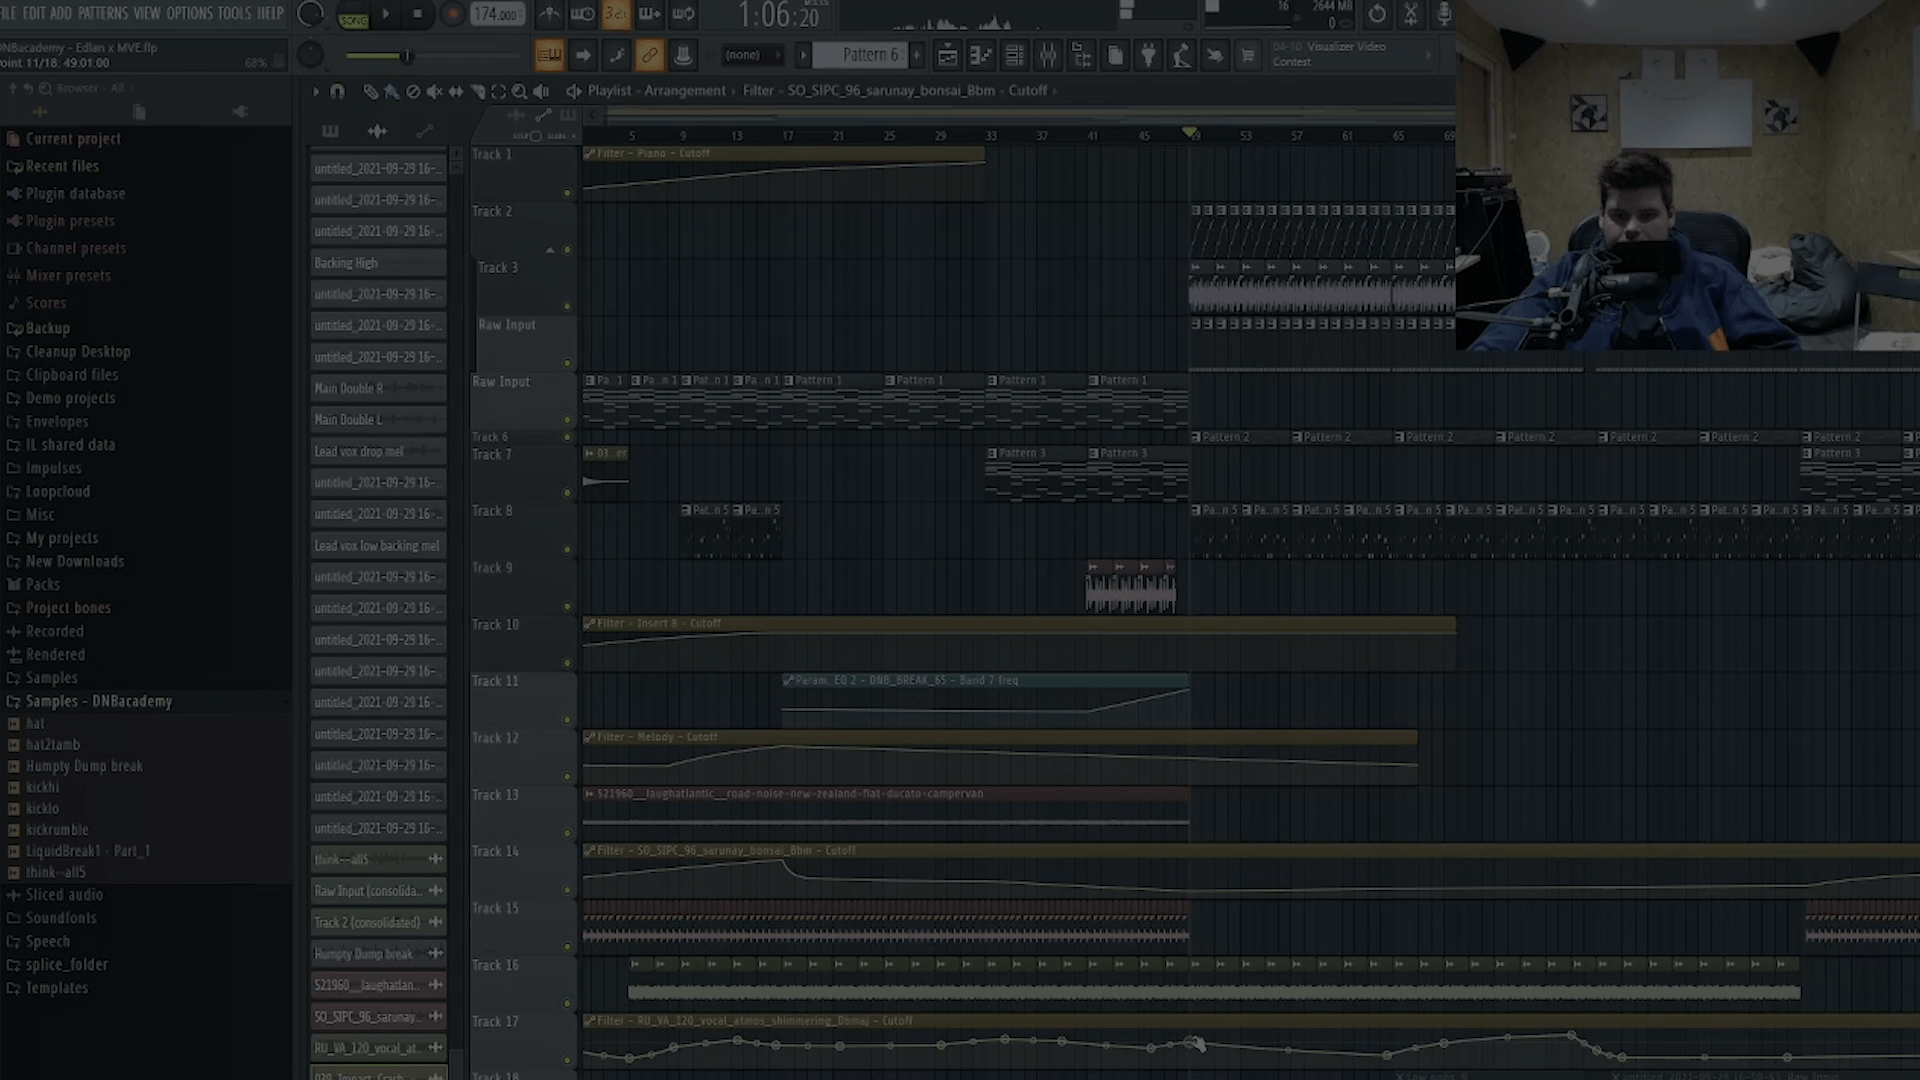Select the playlist Select tool
The height and width of the screenshot is (1080, 1920).
coord(498,91)
